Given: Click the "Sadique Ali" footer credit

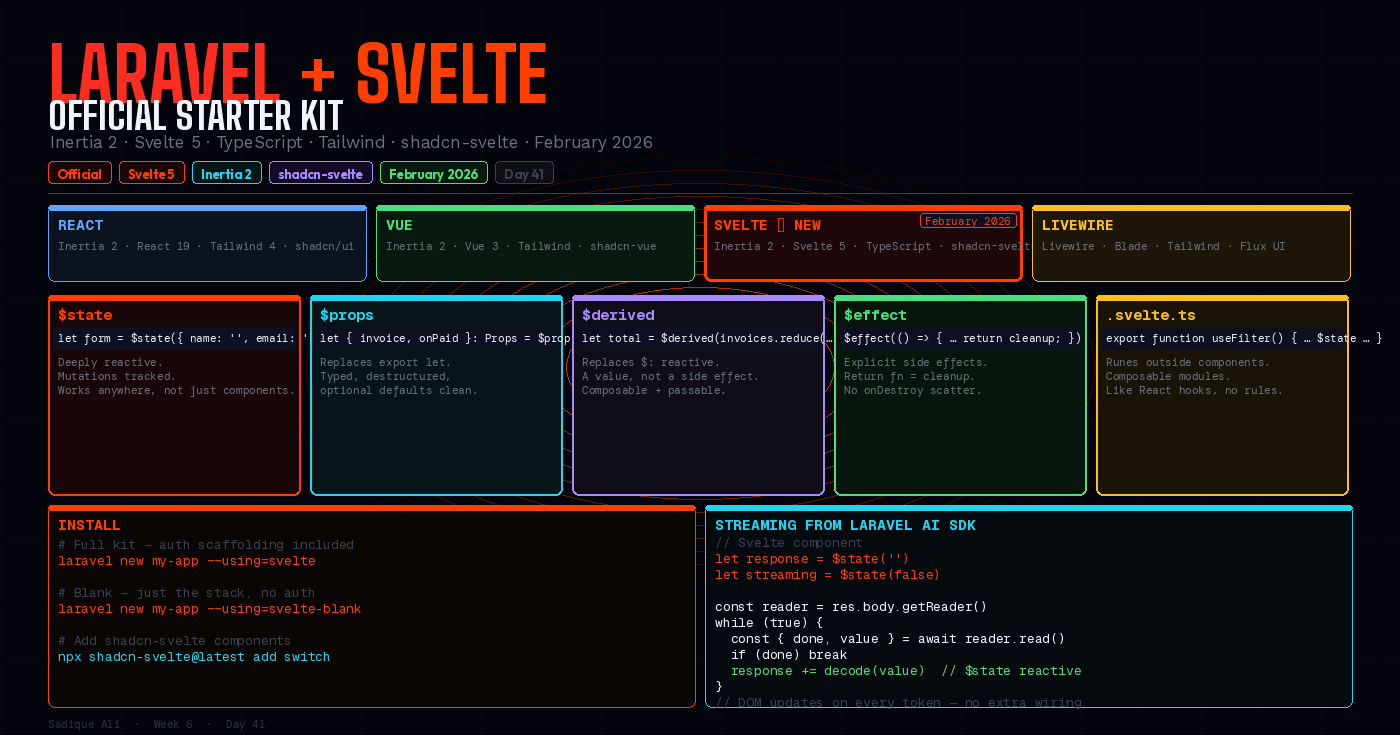Looking at the screenshot, I should (84, 723).
